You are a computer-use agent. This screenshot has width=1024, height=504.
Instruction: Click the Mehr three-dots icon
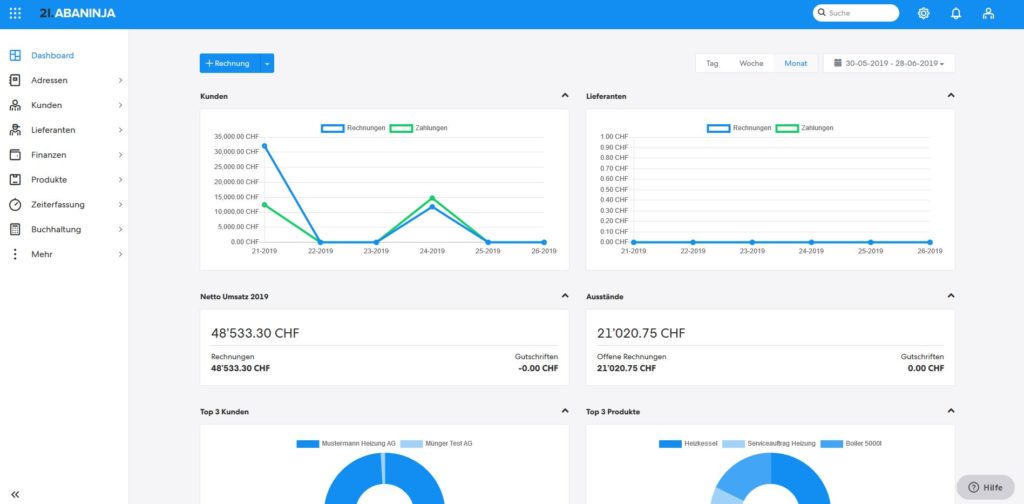[x=15, y=254]
